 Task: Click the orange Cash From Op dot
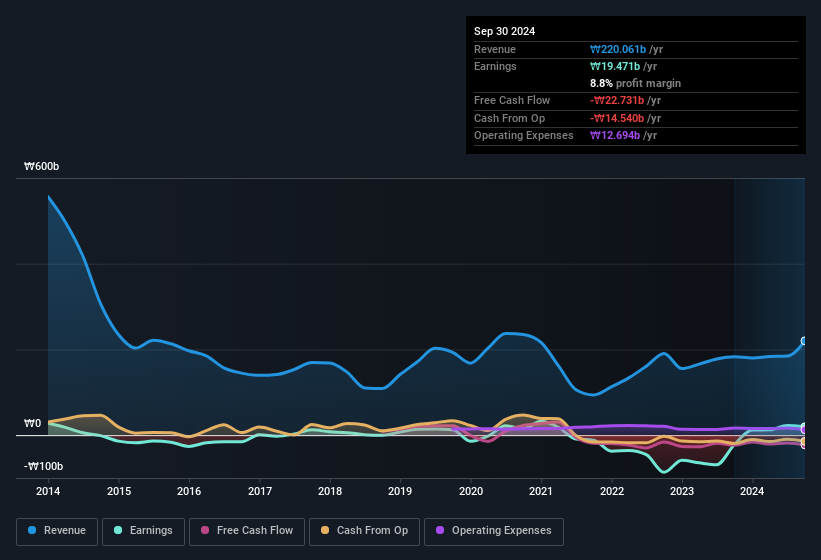(326, 530)
